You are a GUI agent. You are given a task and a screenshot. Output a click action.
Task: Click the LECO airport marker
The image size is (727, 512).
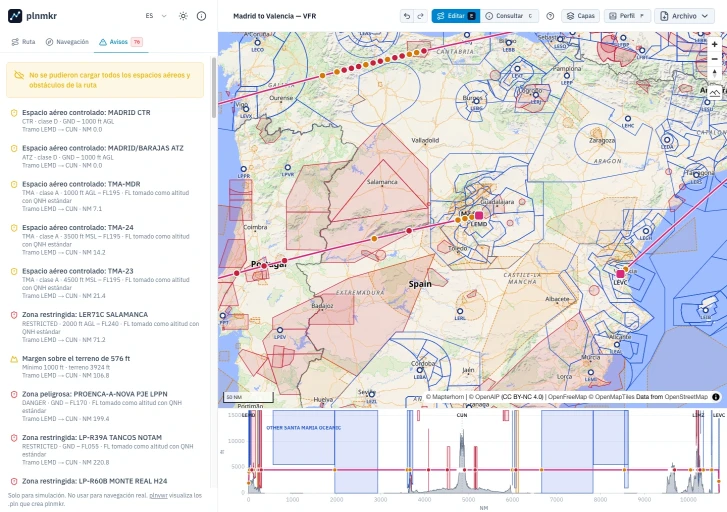[257, 42]
